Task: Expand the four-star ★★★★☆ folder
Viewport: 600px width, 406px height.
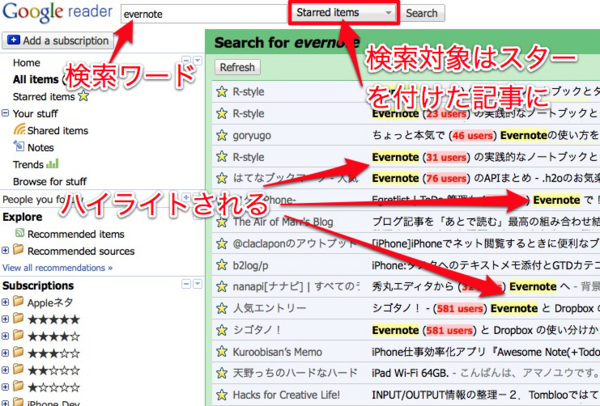Action: point(5,336)
